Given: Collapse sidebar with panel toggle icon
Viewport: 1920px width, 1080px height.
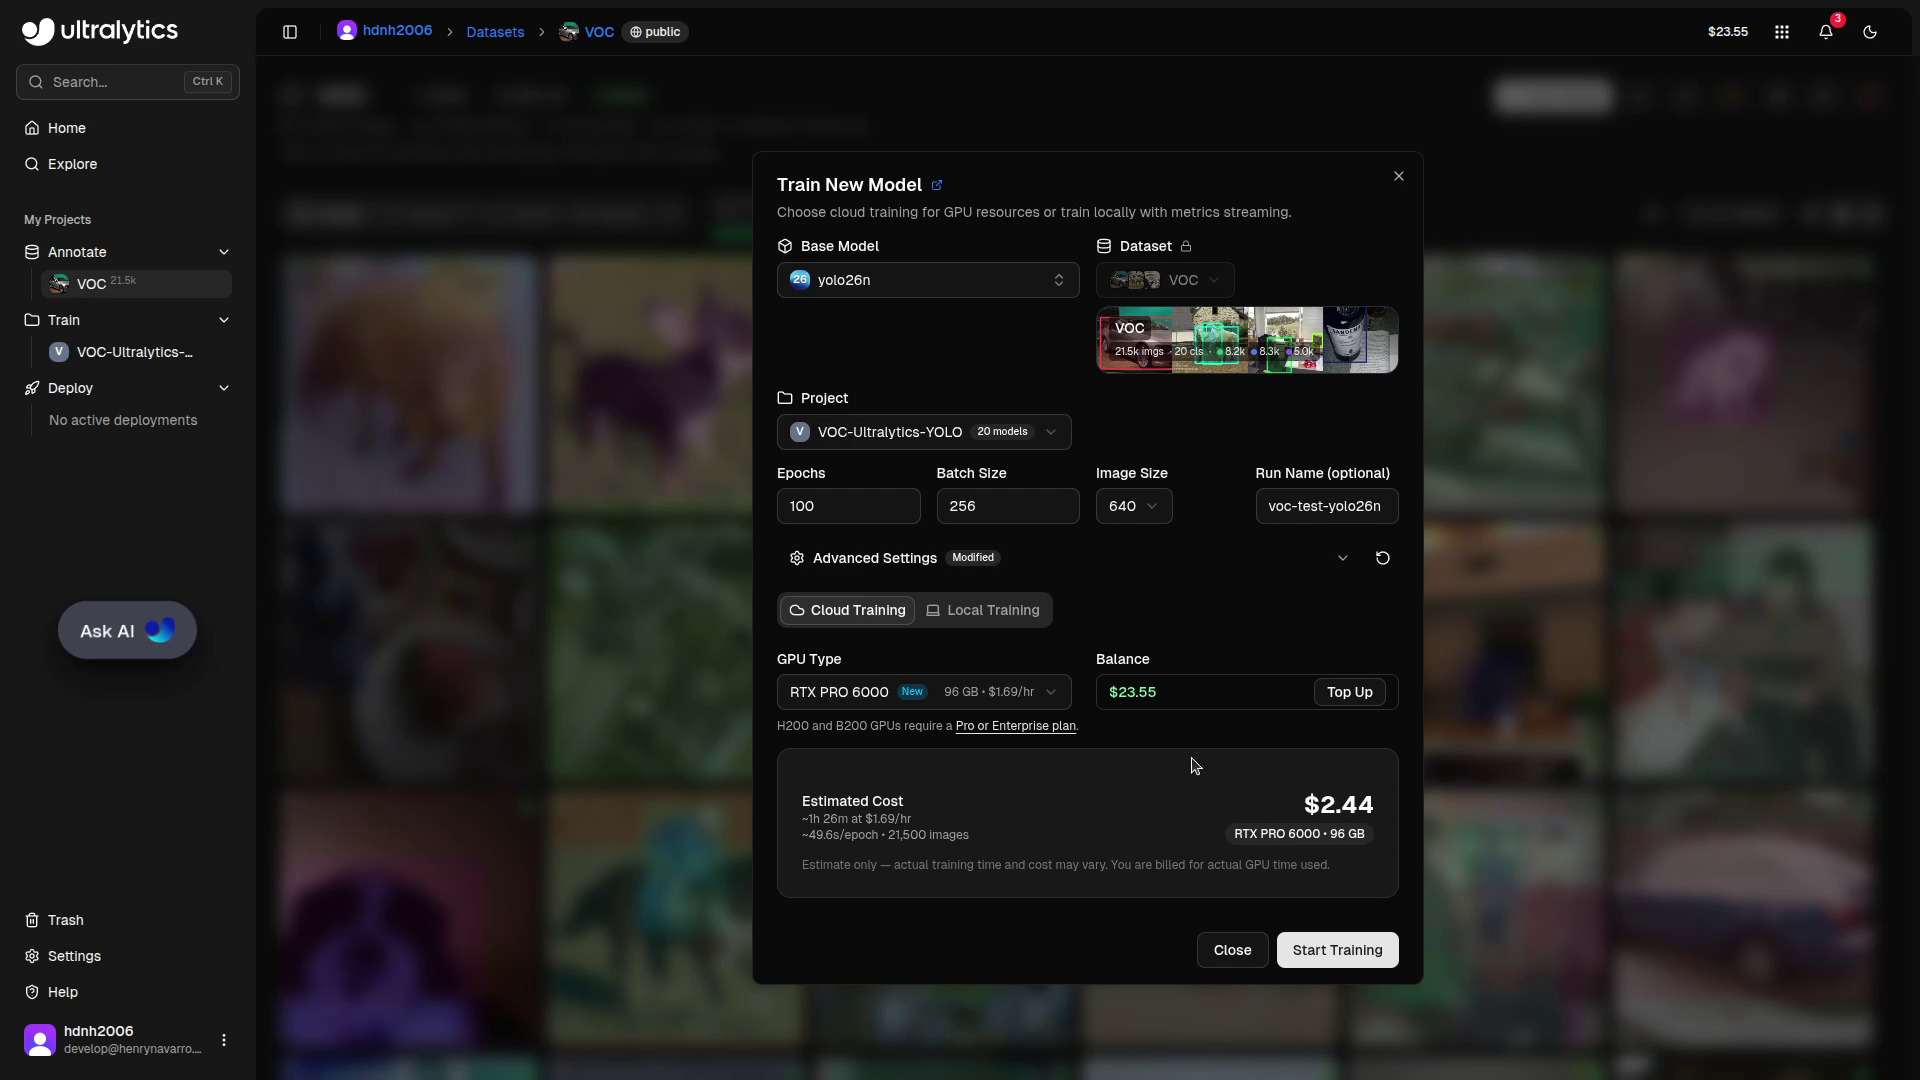Looking at the screenshot, I should 290,32.
